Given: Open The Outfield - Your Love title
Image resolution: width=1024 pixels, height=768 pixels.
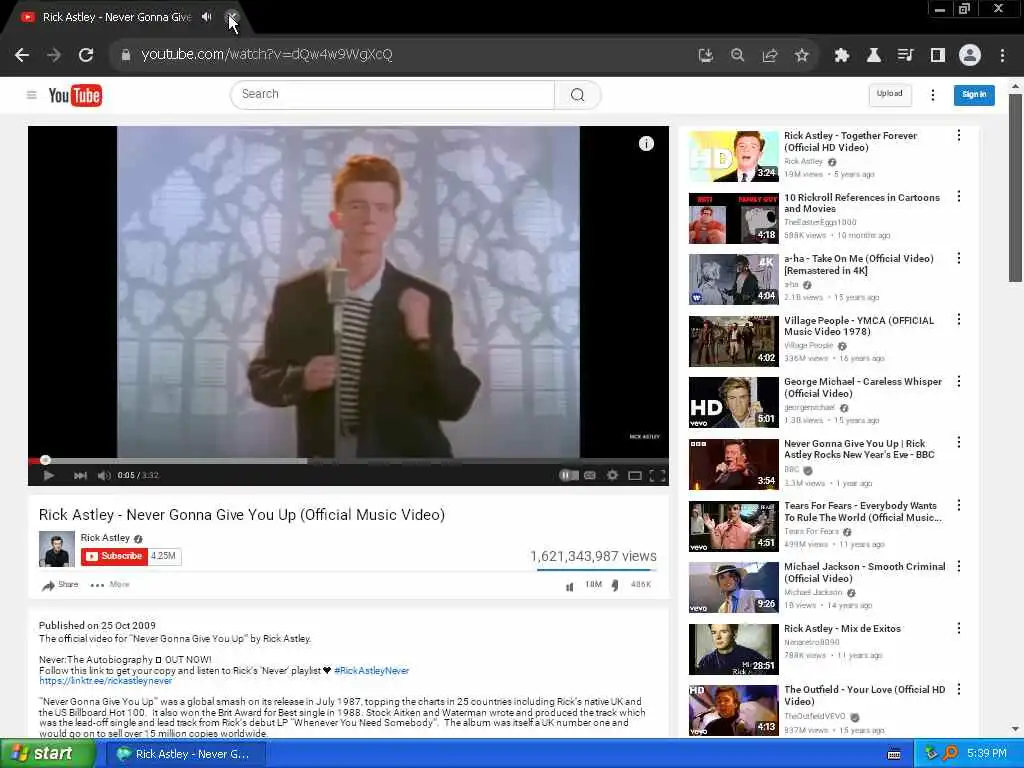Looking at the screenshot, I should [865, 695].
